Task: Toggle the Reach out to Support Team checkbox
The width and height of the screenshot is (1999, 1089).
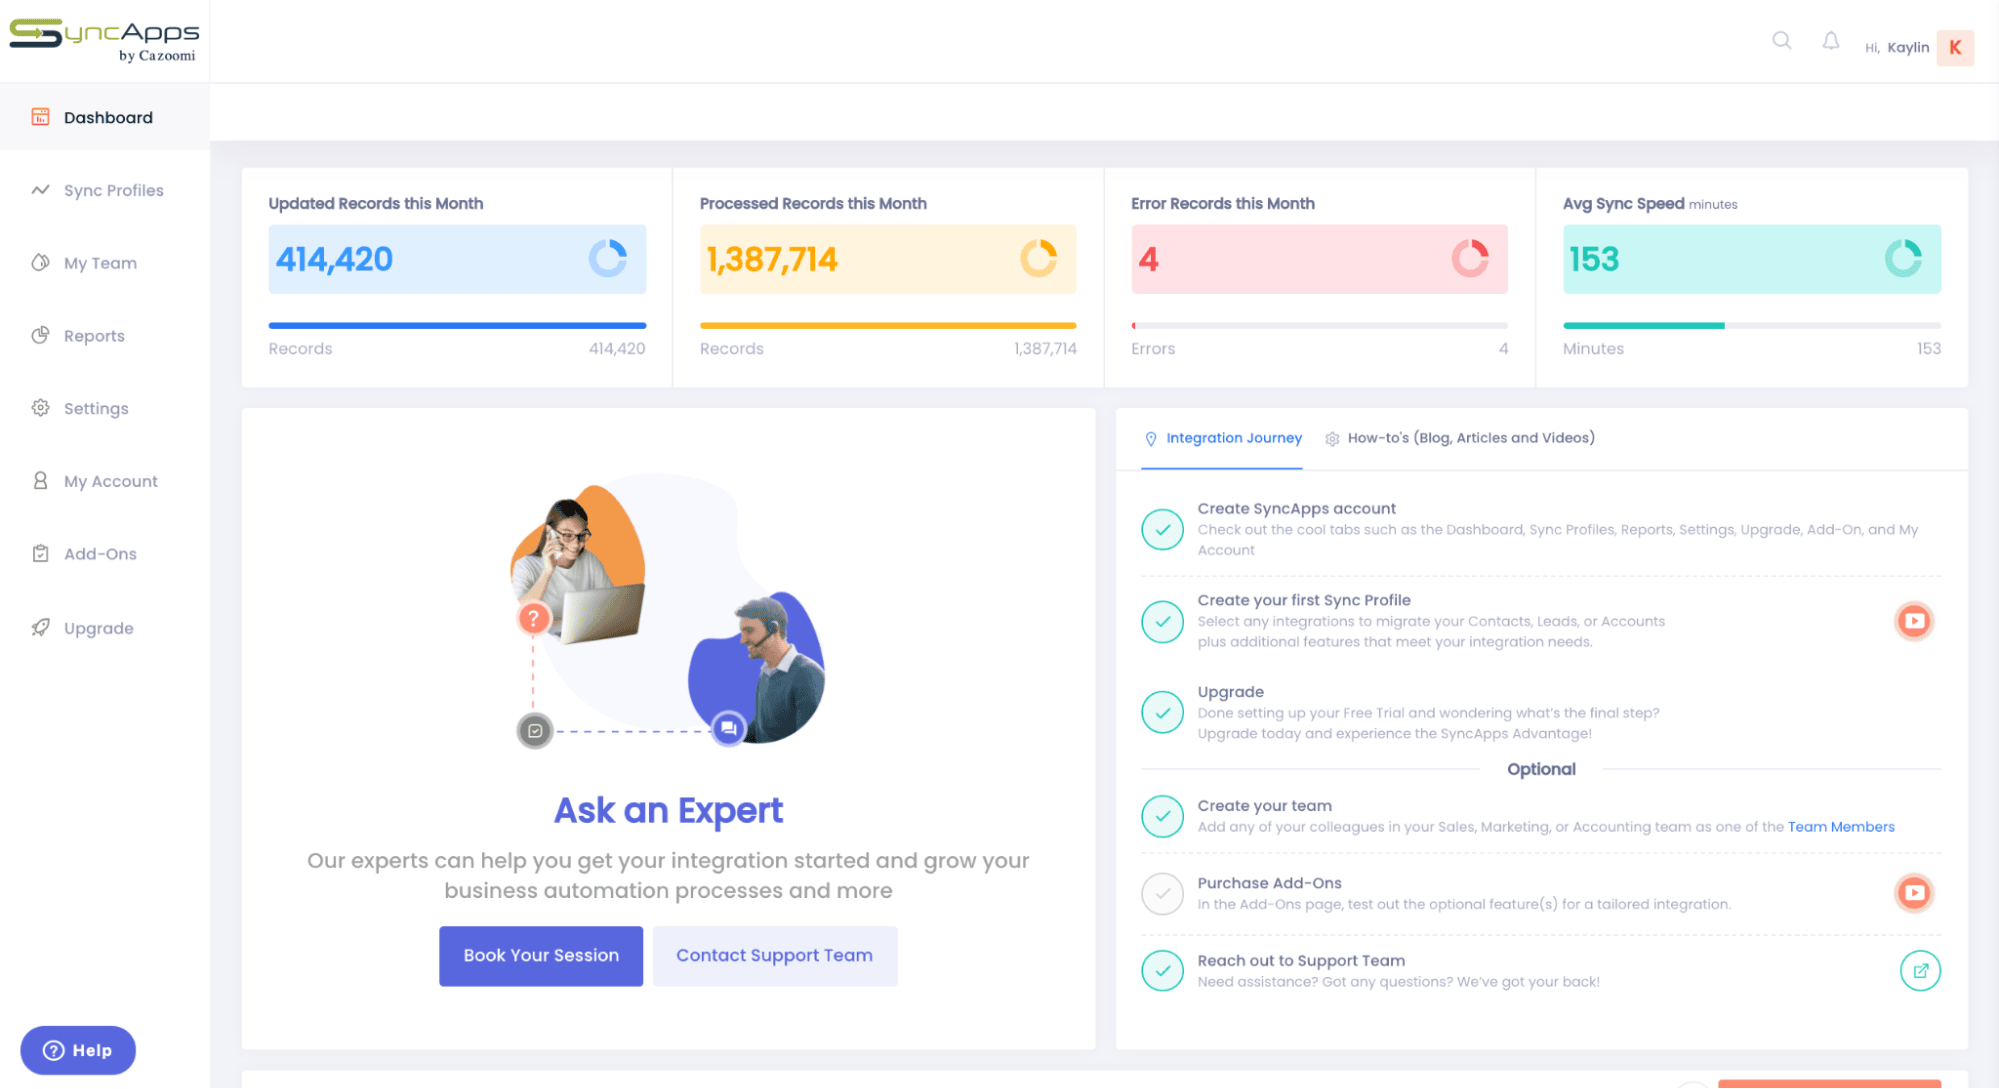Action: pos(1161,968)
